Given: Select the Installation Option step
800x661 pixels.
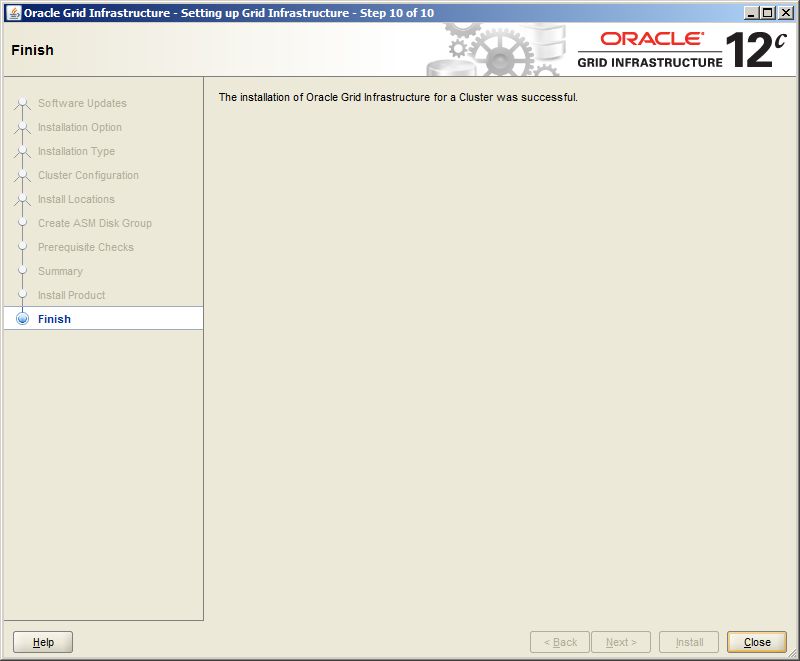Looking at the screenshot, I should pos(80,127).
